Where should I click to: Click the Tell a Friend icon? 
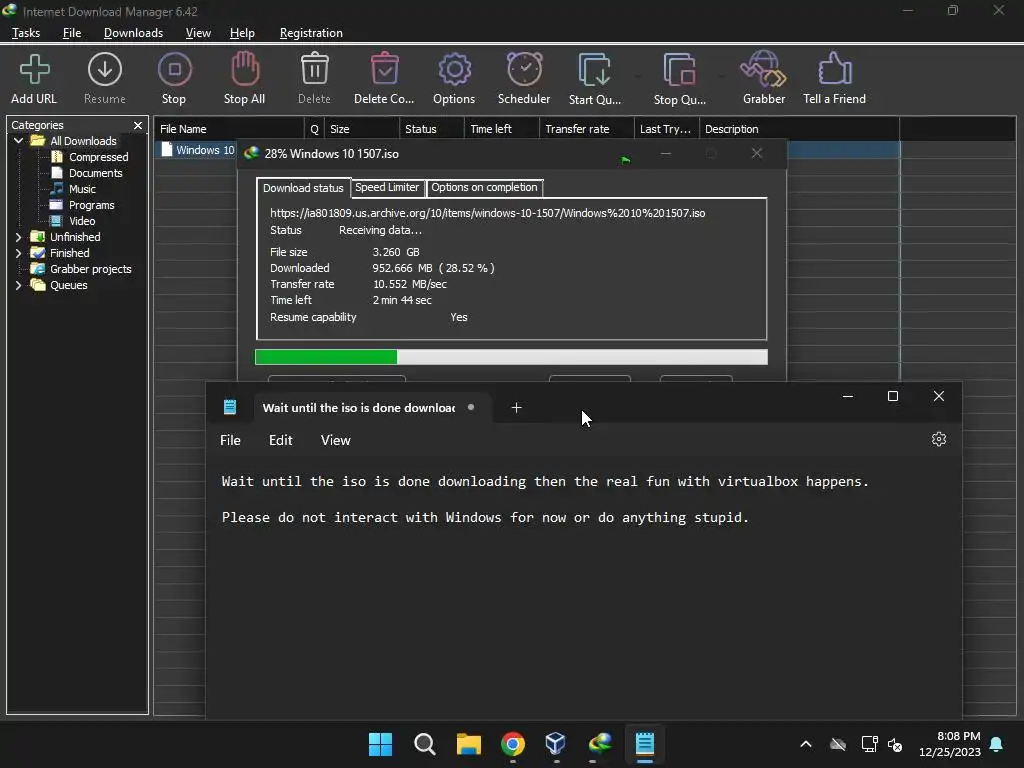tap(834, 78)
